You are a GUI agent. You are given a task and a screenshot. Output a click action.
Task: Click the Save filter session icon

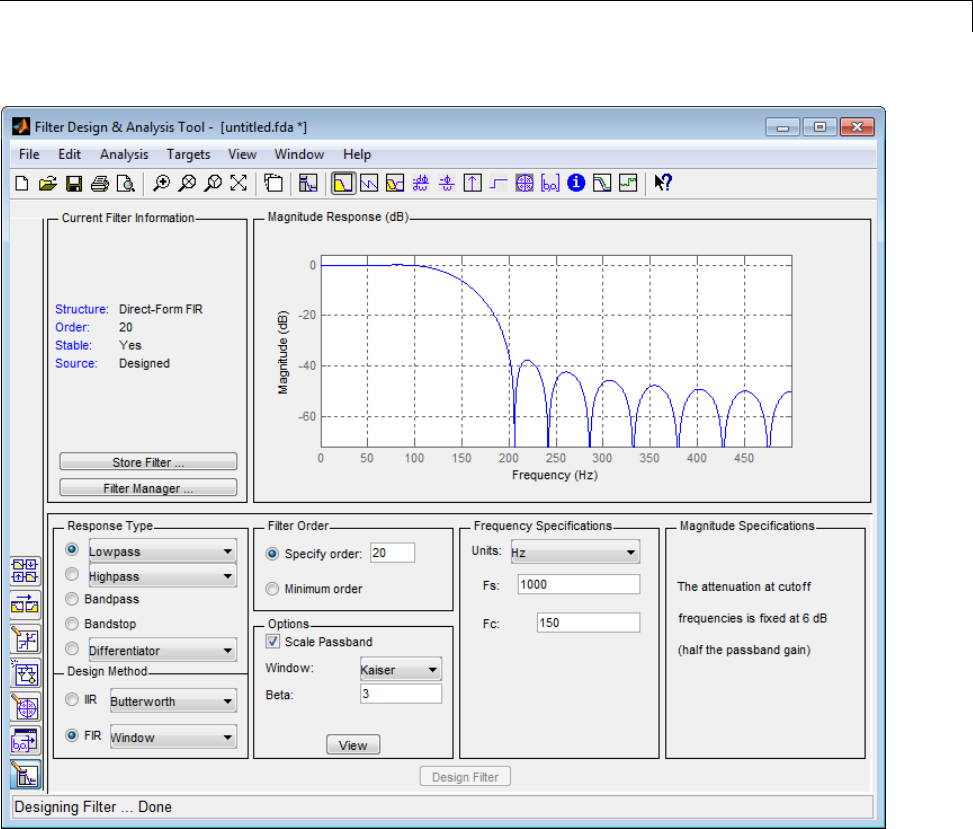coord(73,183)
